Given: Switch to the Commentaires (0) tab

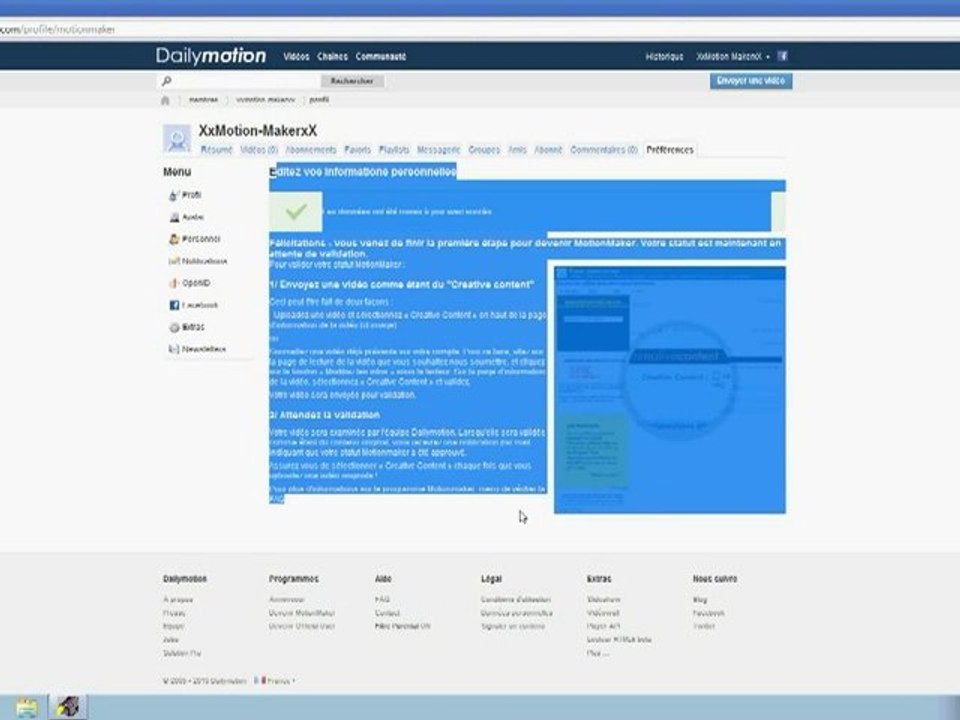Looking at the screenshot, I should [604, 149].
